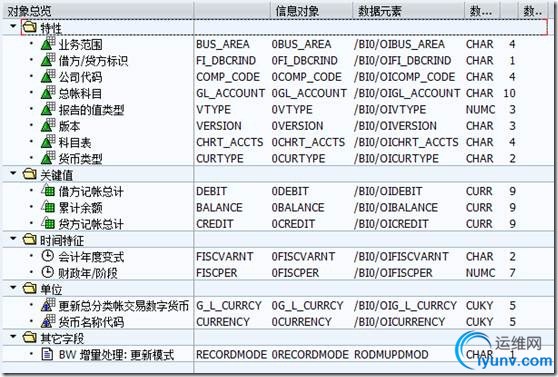Click the 货币类型 characteristic icon
The height and width of the screenshot is (377, 558).
click(x=48, y=158)
